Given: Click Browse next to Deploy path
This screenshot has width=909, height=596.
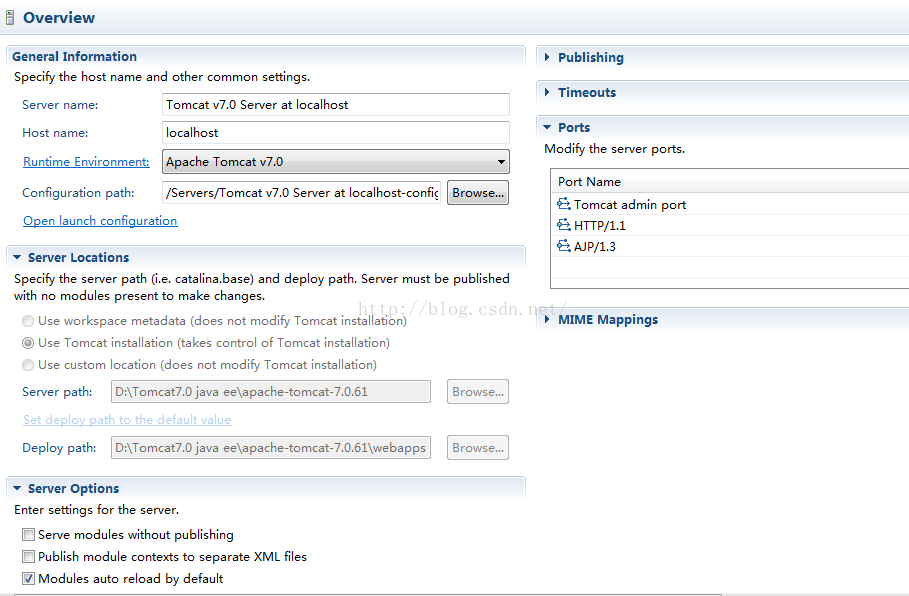Looking at the screenshot, I should 478,448.
